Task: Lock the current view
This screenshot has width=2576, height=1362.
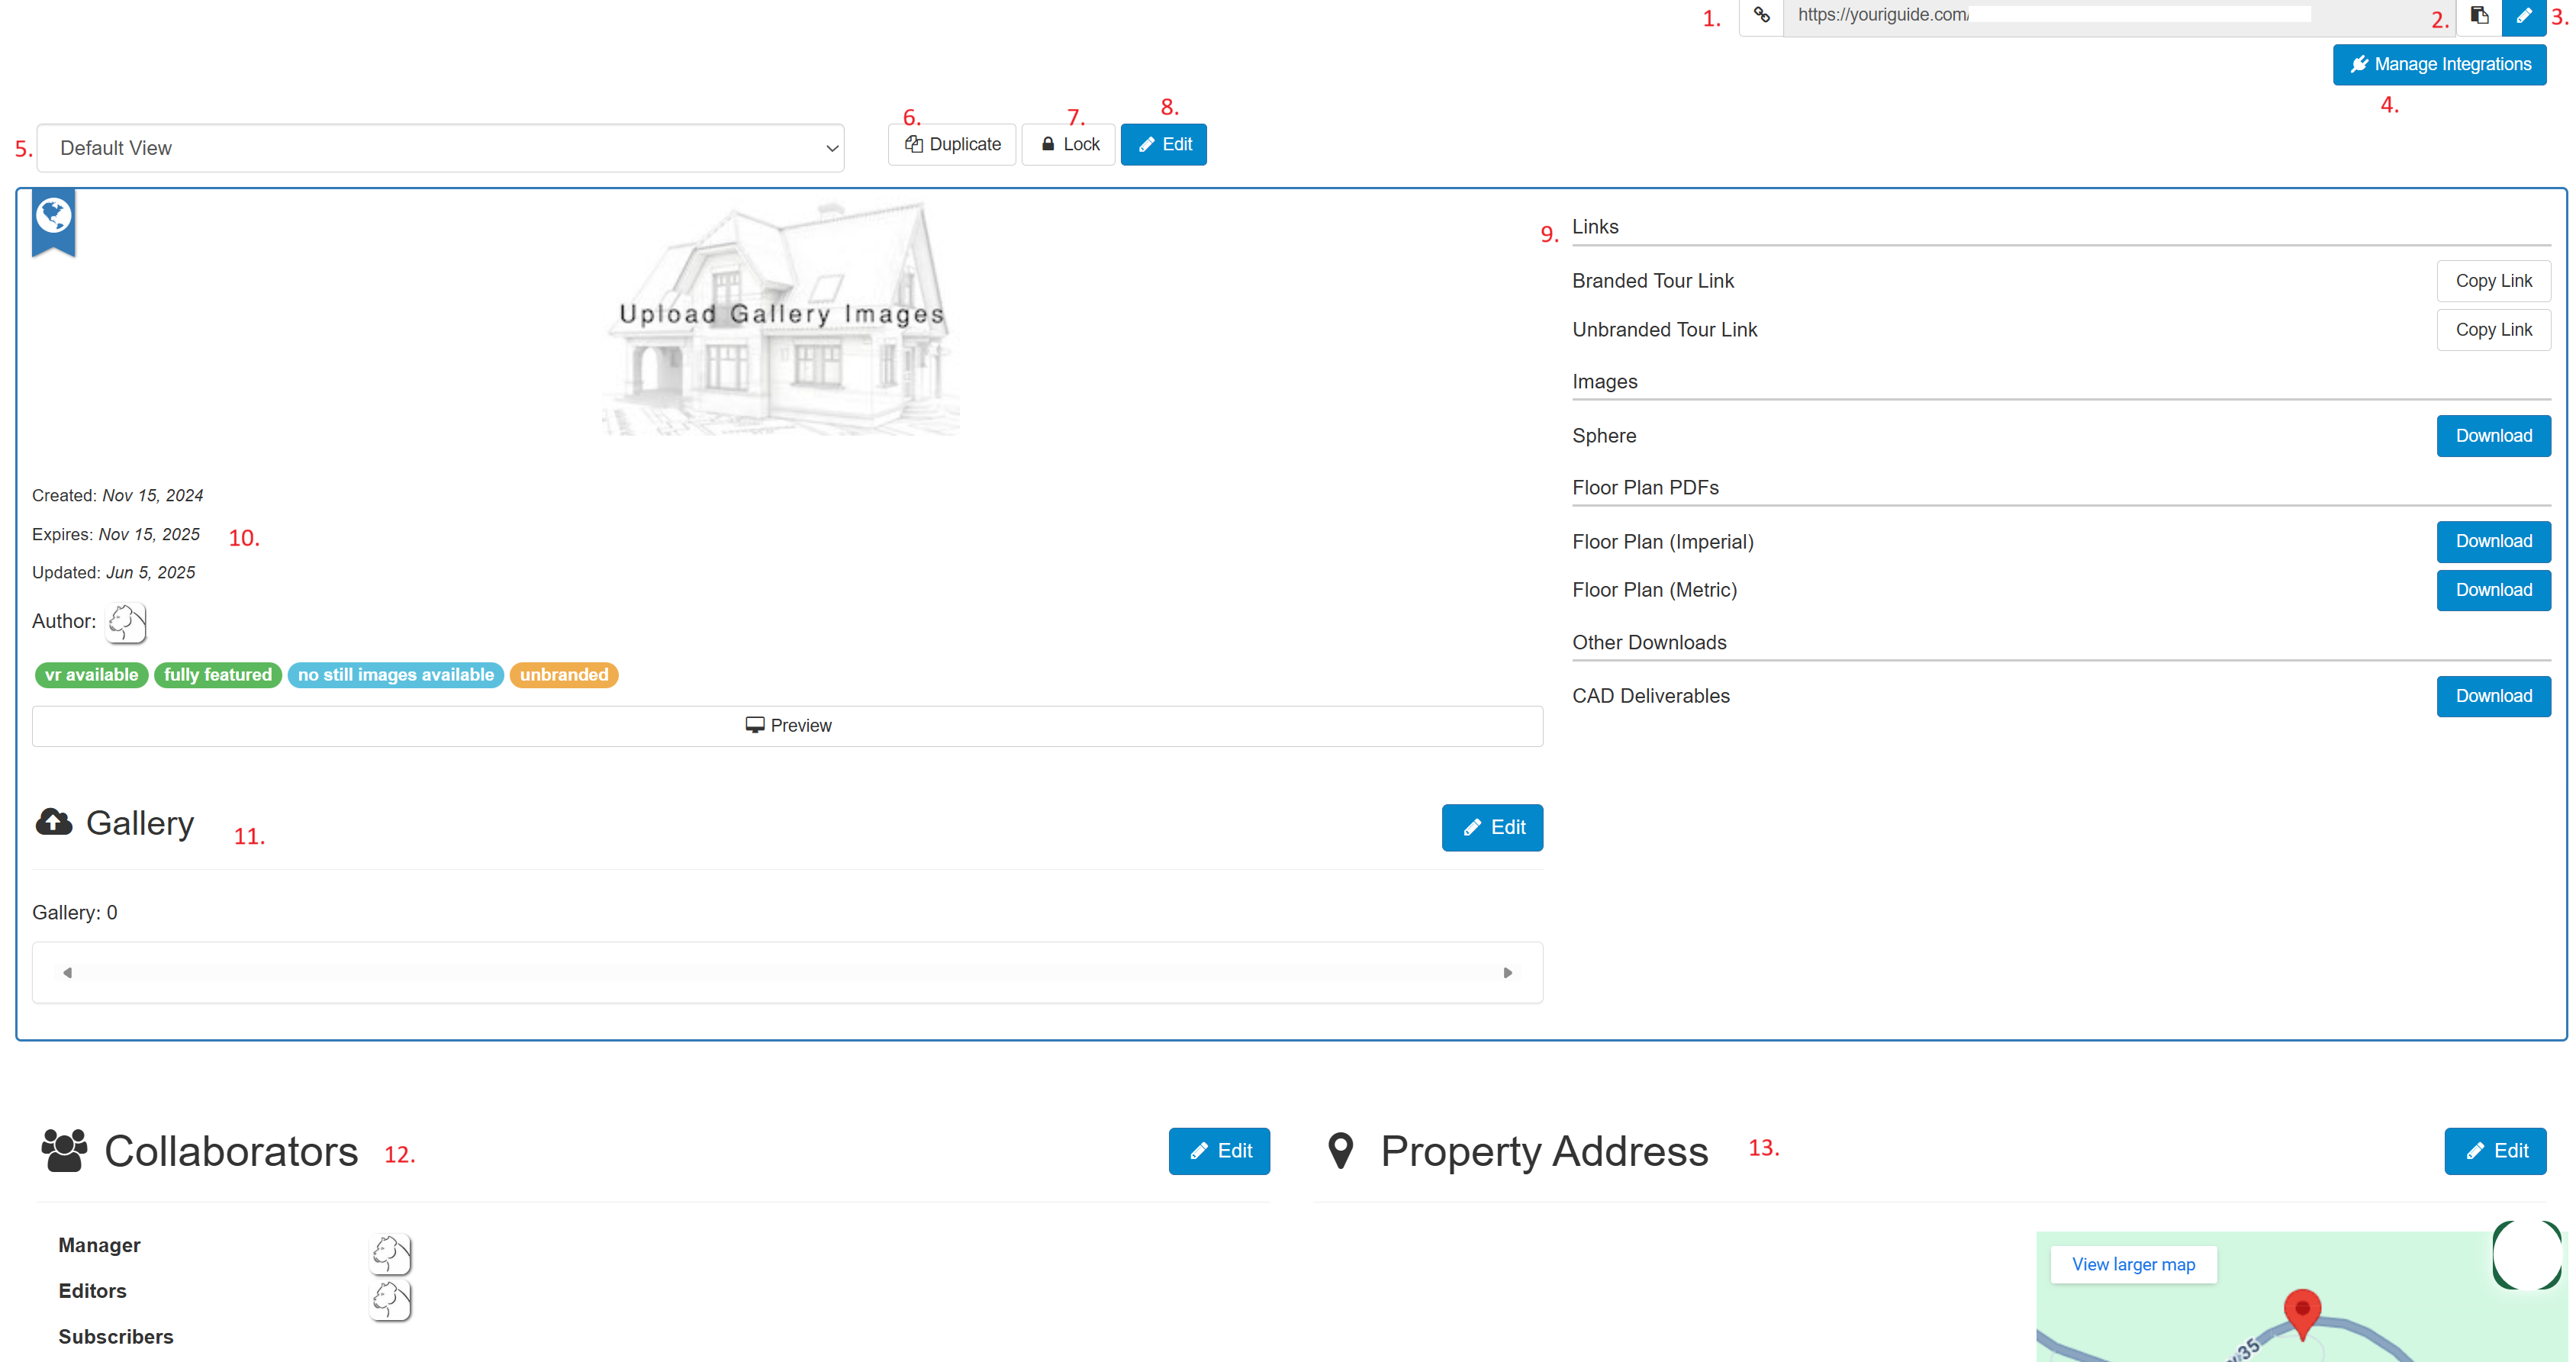Action: (1068, 145)
